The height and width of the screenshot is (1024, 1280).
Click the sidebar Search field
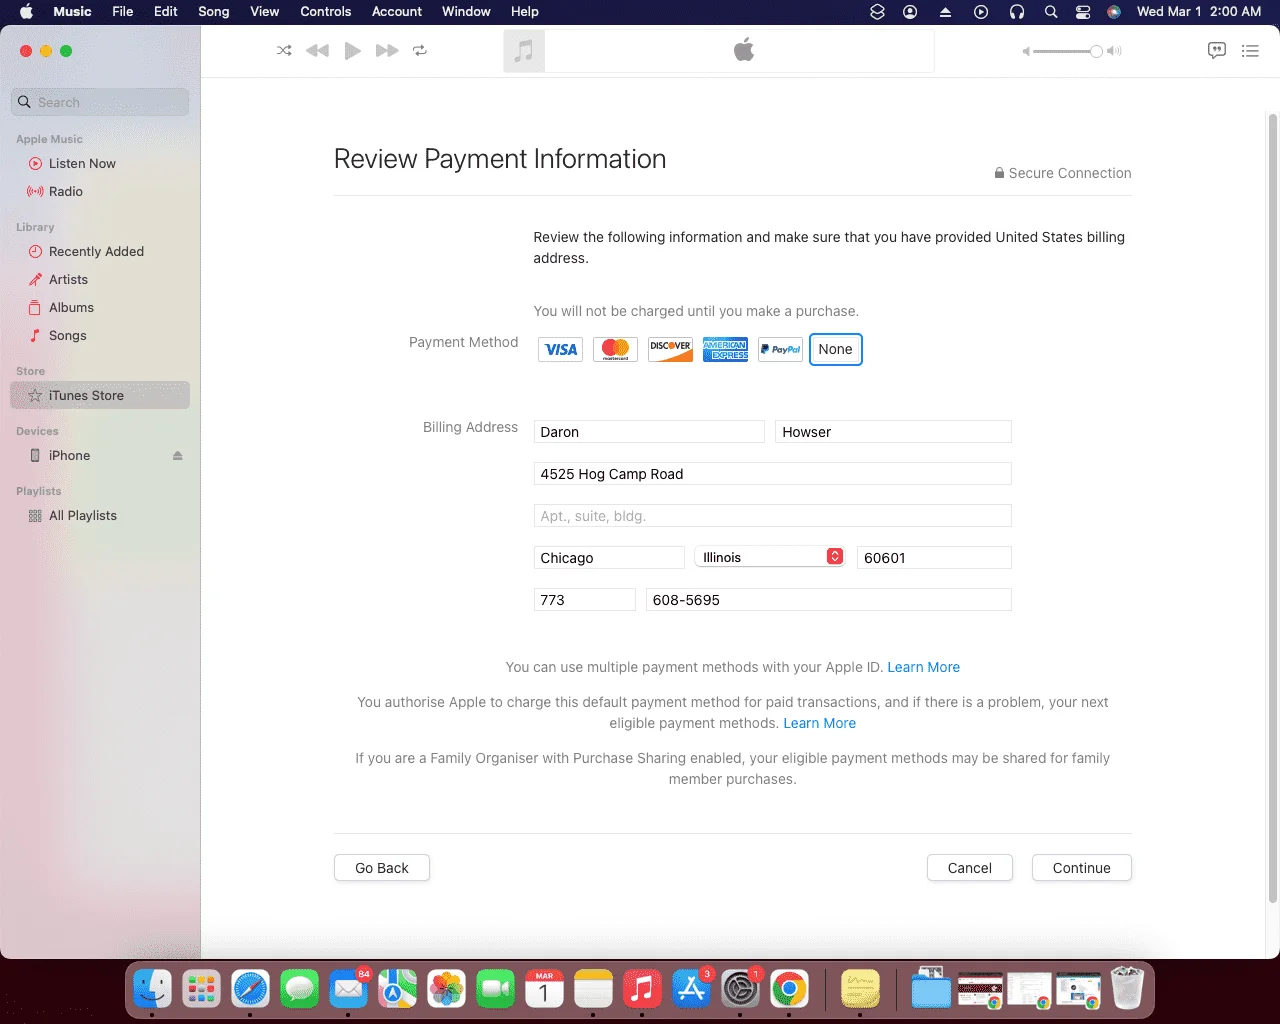click(100, 102)
